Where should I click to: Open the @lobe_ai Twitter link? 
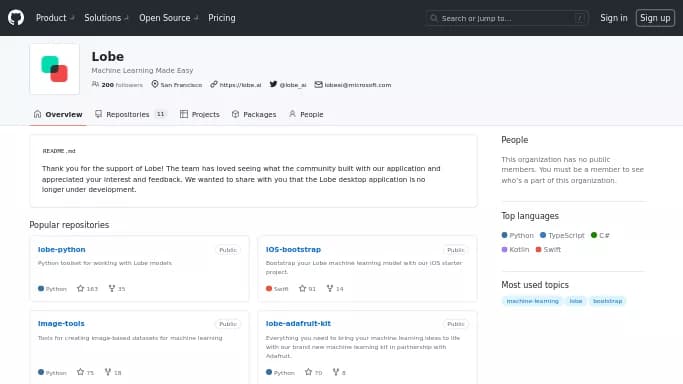click(x=293, y=85)
